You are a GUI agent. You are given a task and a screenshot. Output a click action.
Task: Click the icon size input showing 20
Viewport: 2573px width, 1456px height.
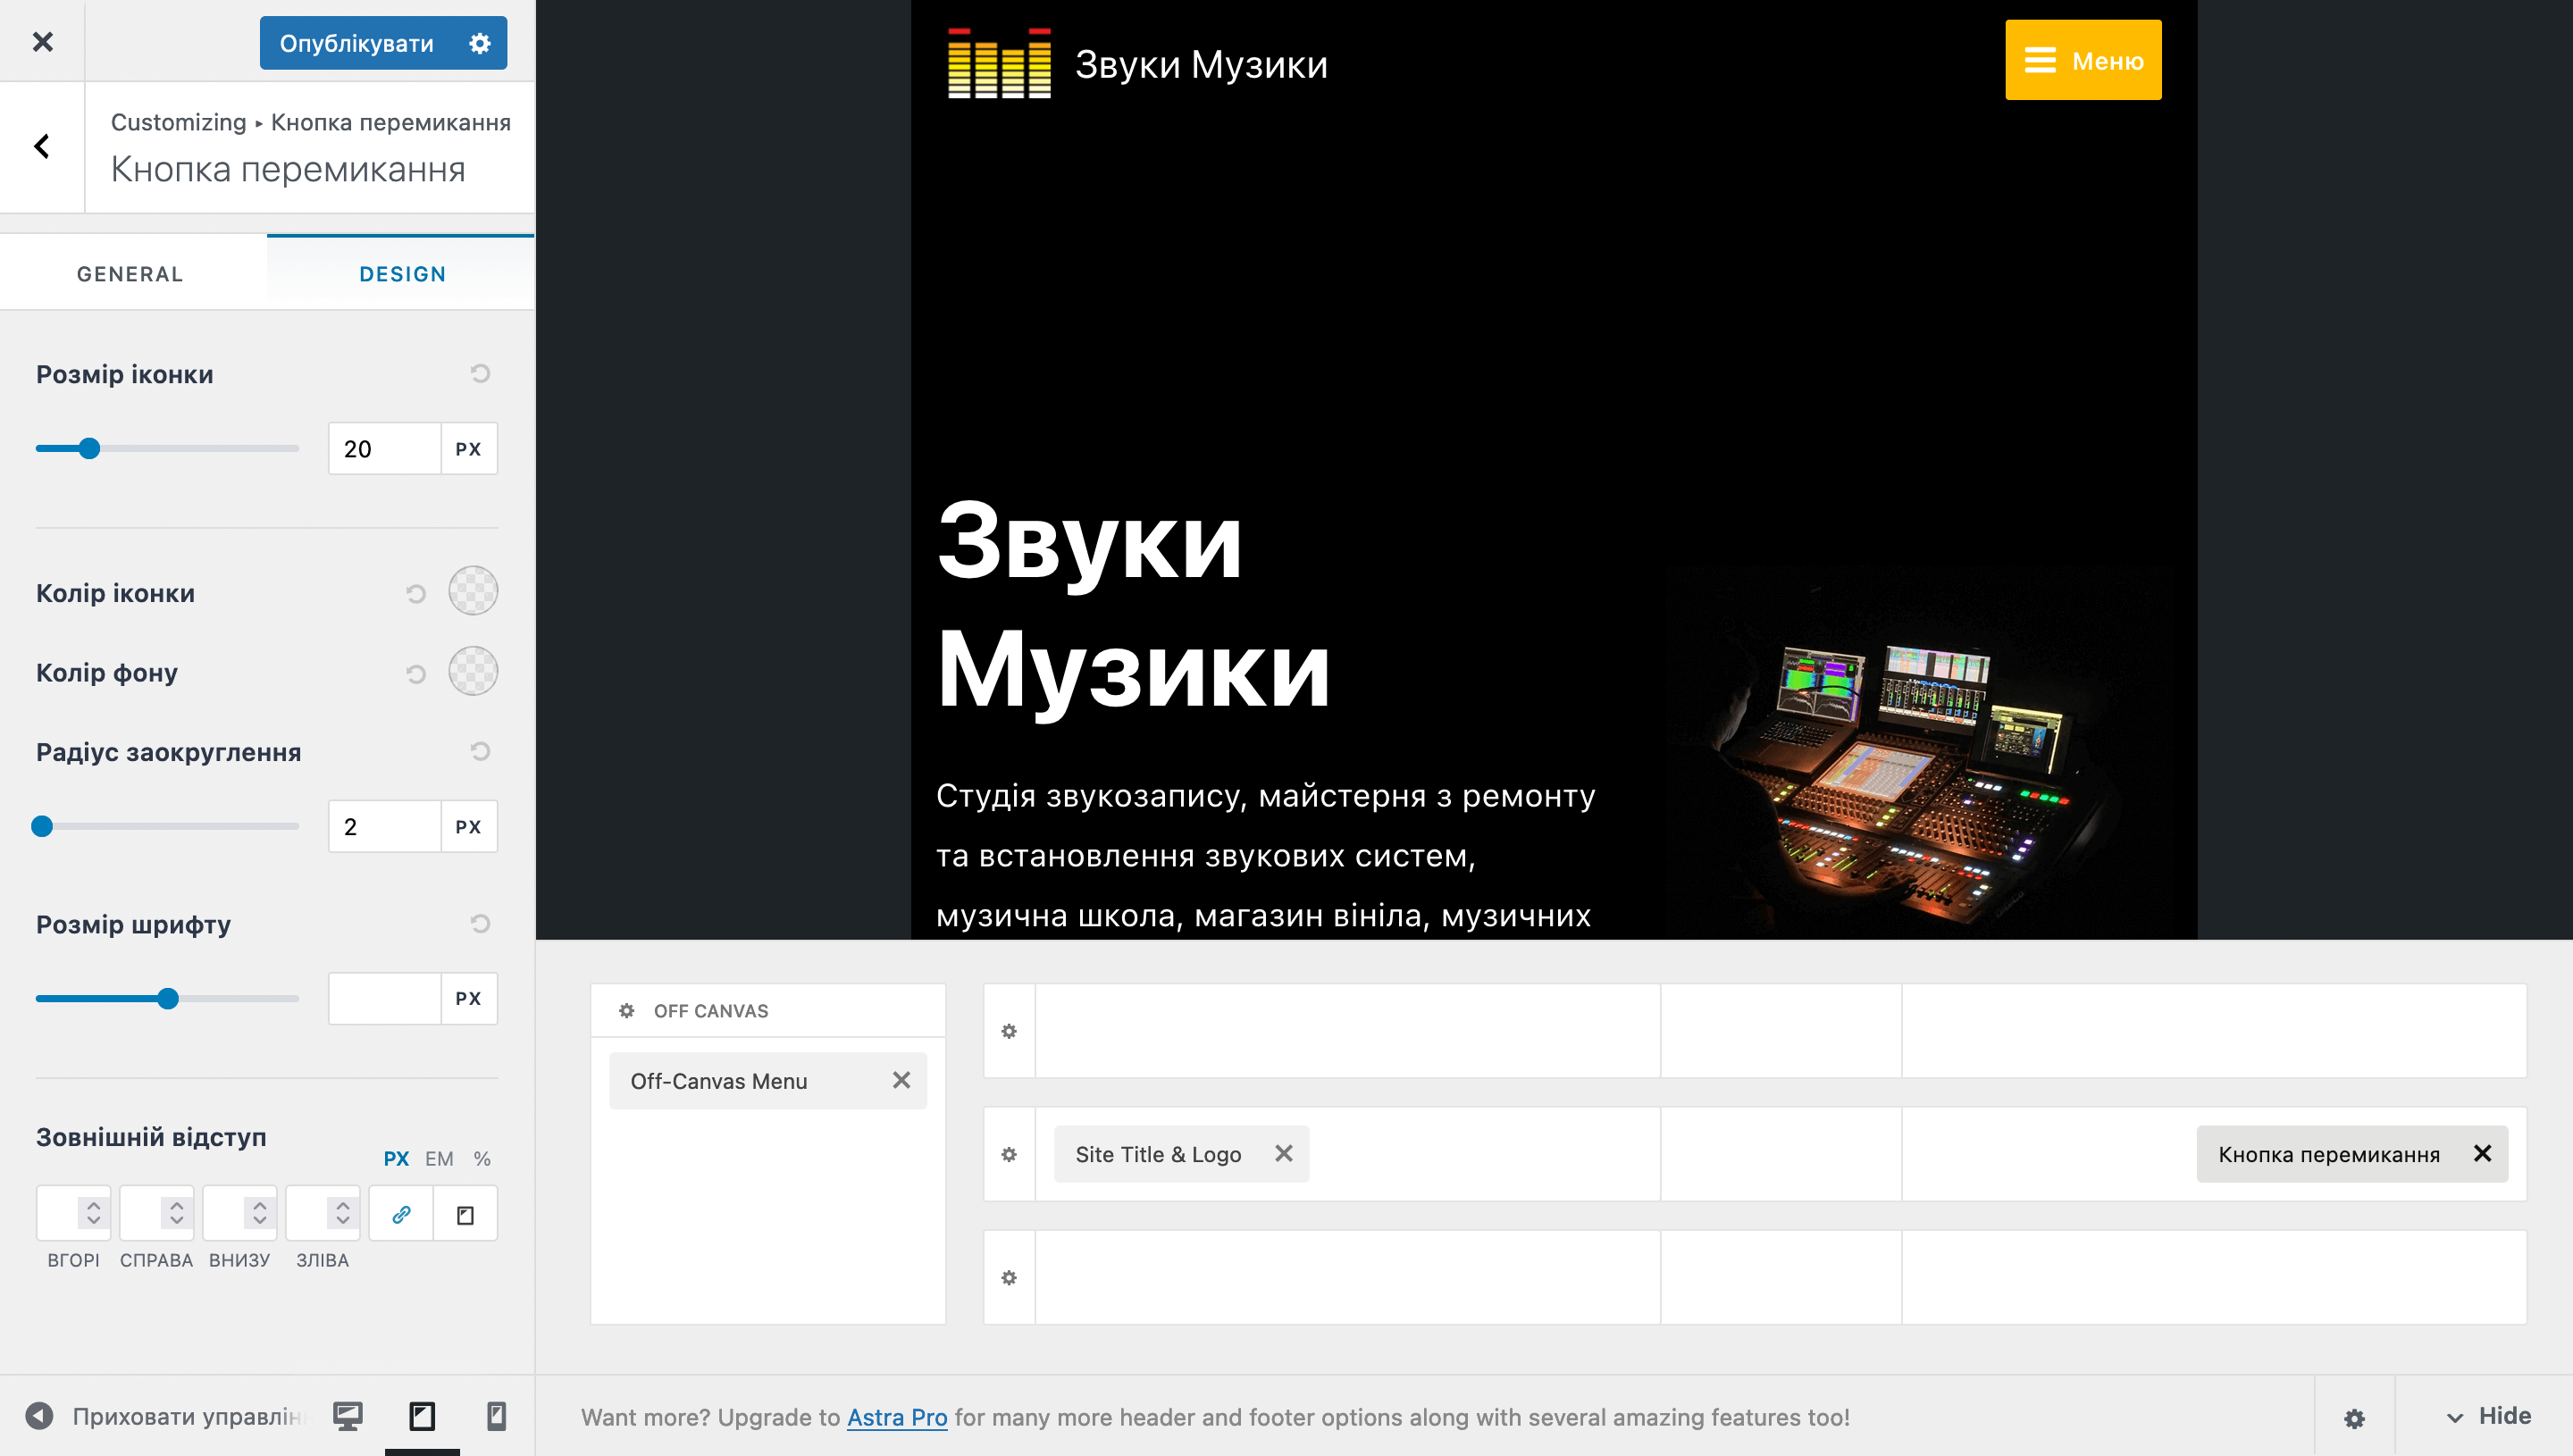pyautogui.click(x=385, y=448)
